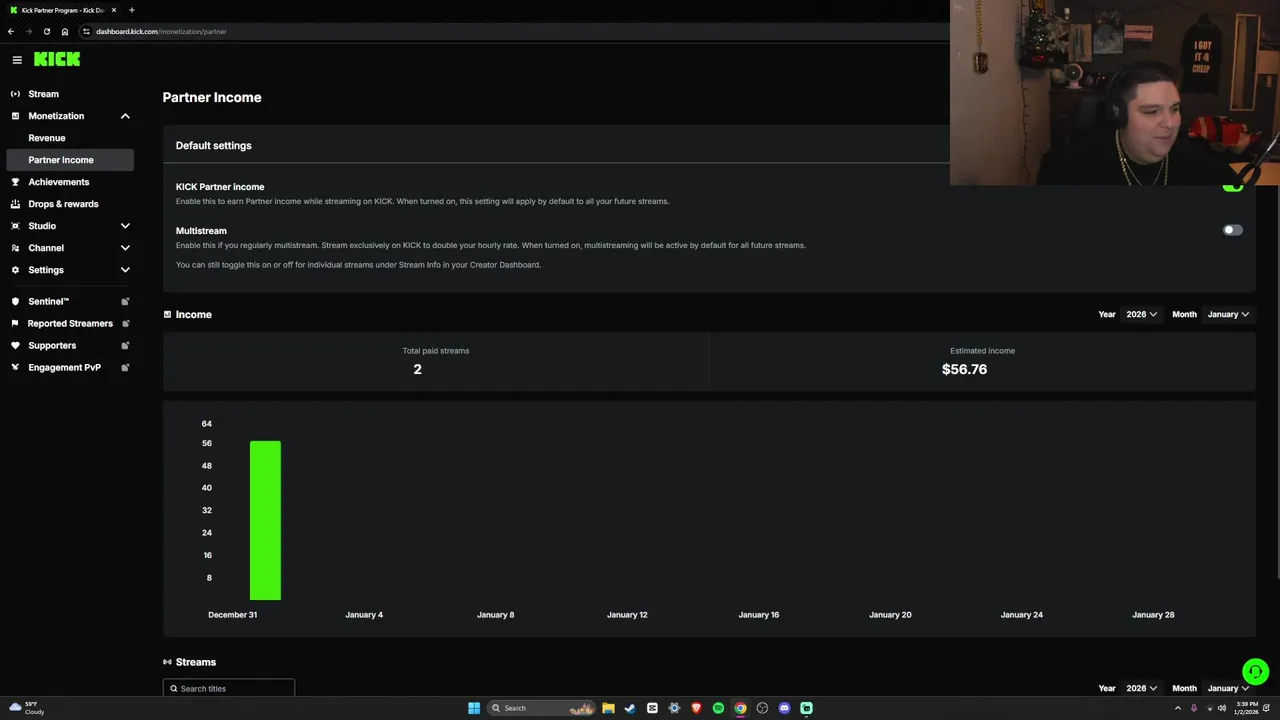Click the Default settings header
The width and height of the screenshot is (1280, 720).
[214, 146]
